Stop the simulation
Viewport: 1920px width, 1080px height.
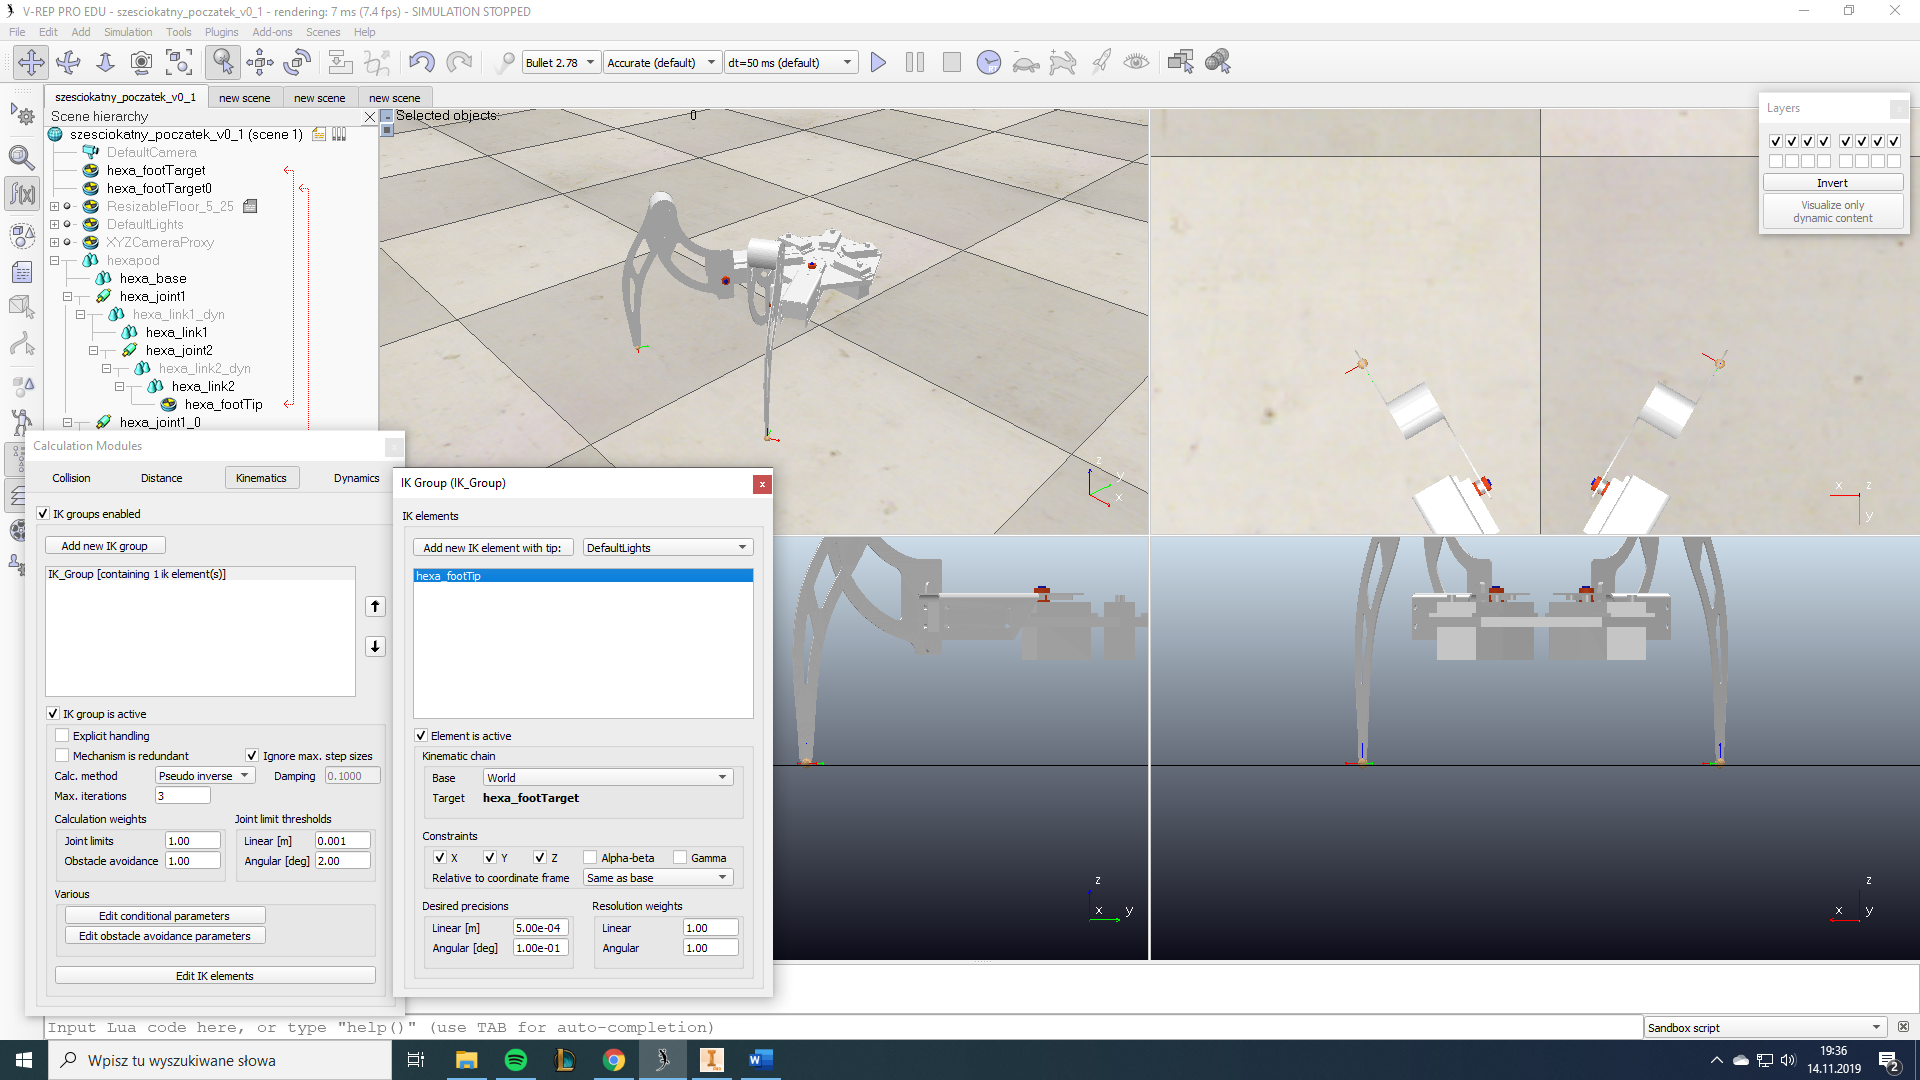tap(952, 62)
